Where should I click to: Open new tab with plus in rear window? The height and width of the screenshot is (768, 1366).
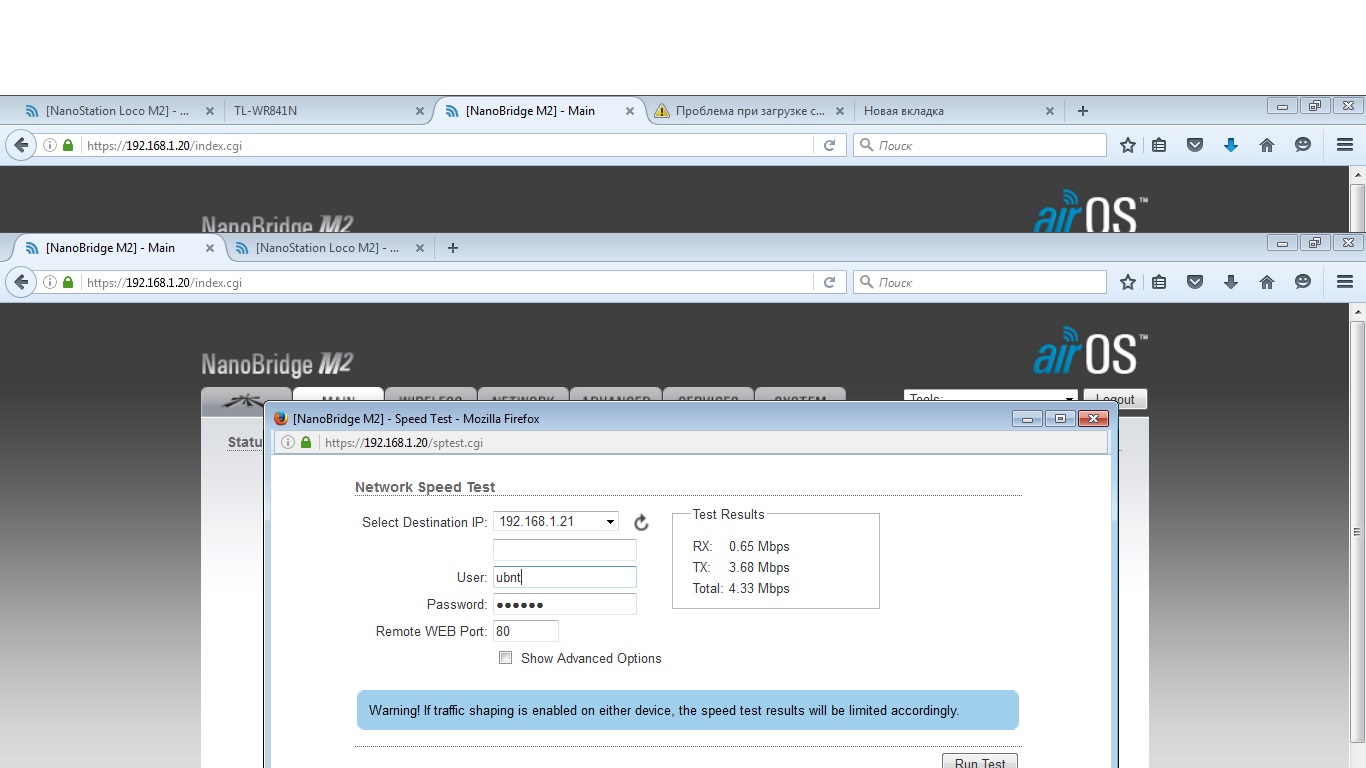(x=1082, y=111)
